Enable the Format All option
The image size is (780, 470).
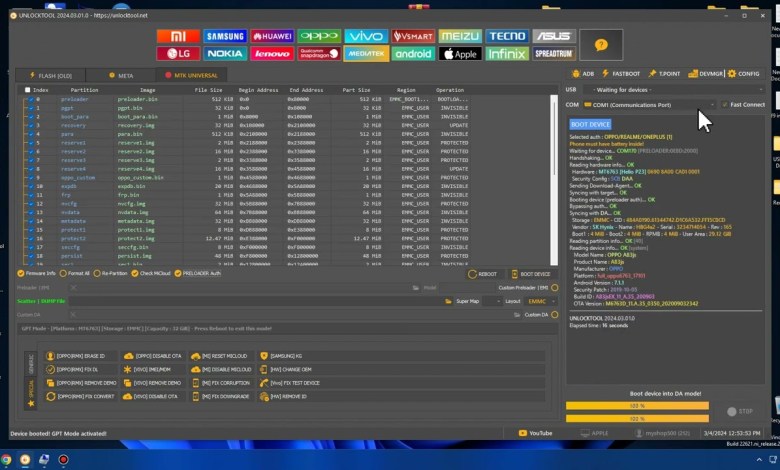pyautogui.click(x=75, y=274)
